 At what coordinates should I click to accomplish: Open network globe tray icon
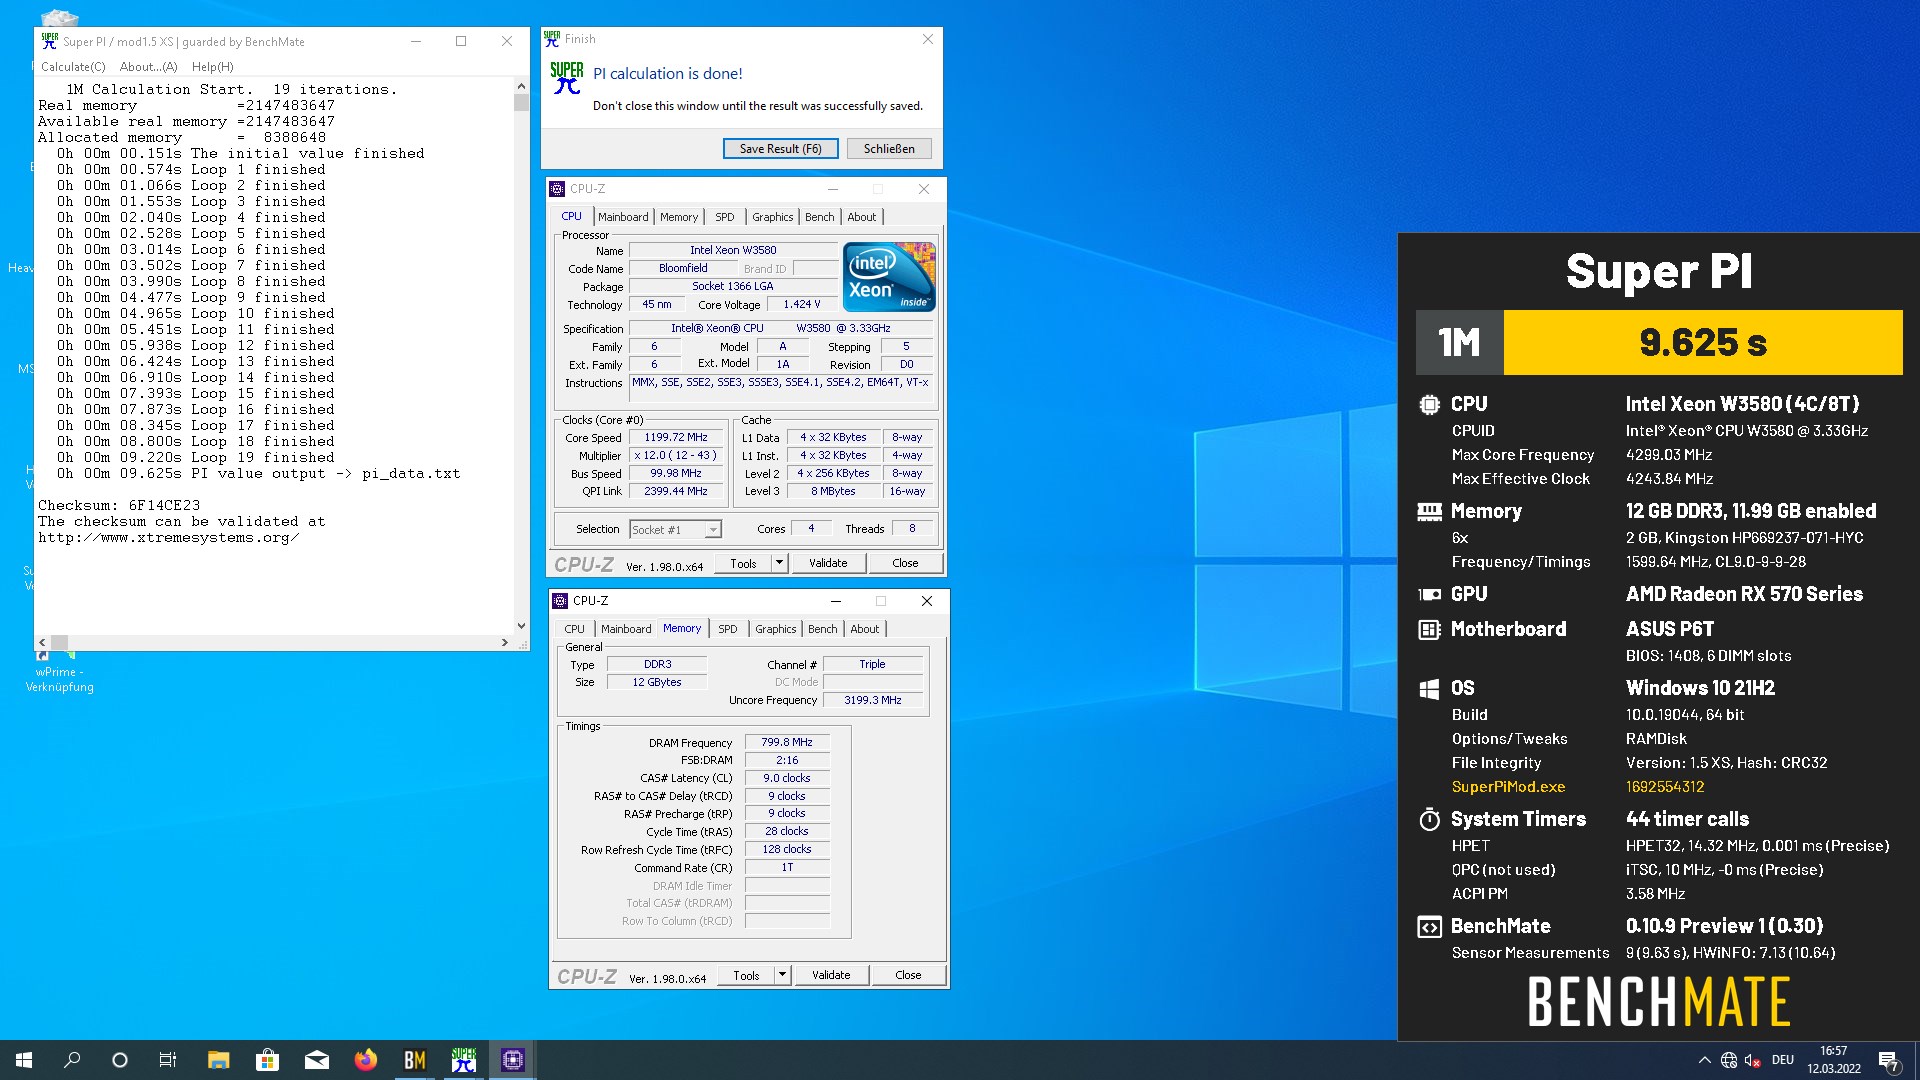tap(1729, 1060)
